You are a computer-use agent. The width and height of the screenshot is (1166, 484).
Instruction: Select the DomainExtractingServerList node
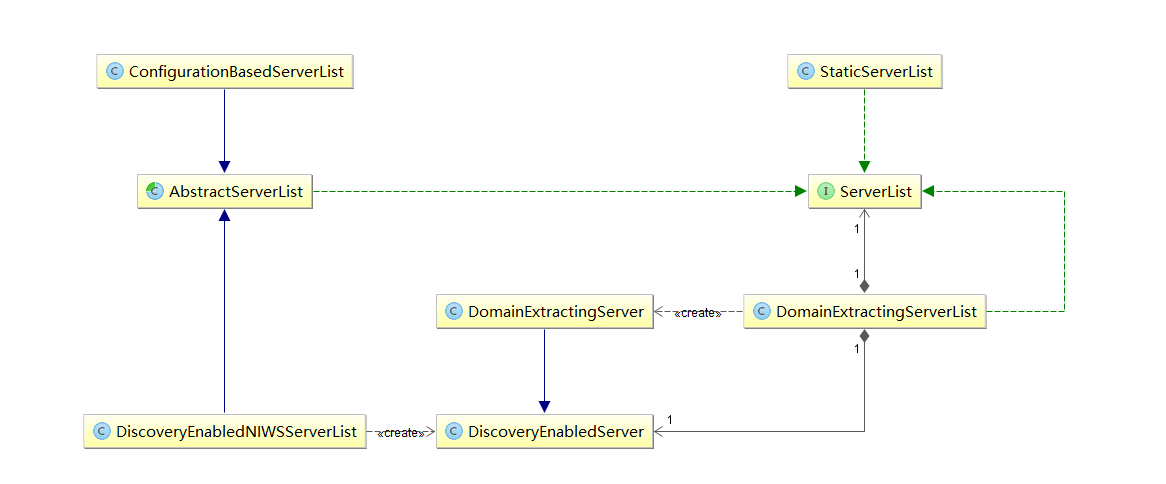click(865, 312)
